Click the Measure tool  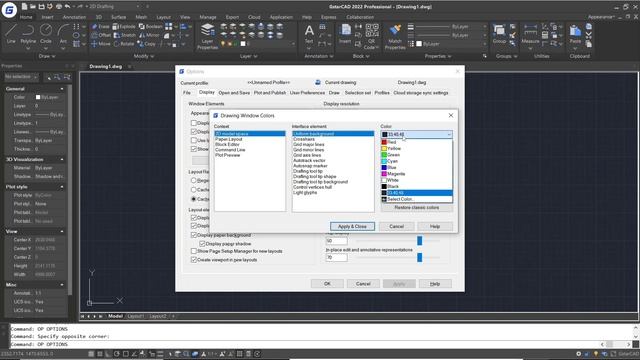(530, 33)
